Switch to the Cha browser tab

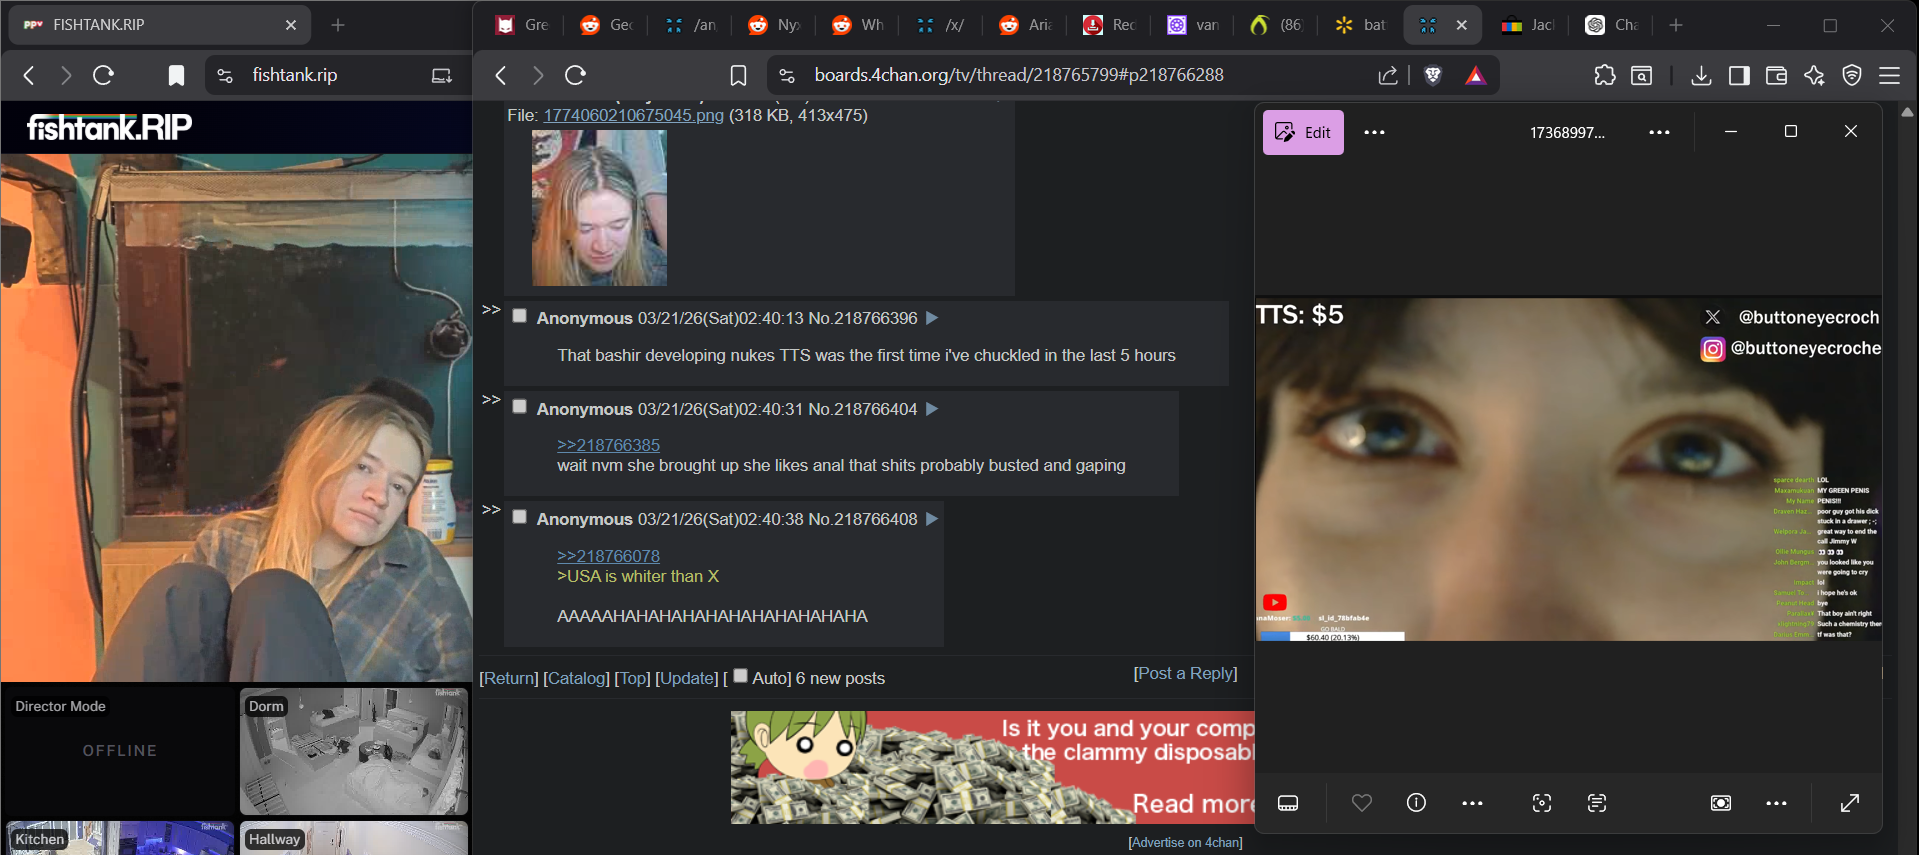point(1612,25)
